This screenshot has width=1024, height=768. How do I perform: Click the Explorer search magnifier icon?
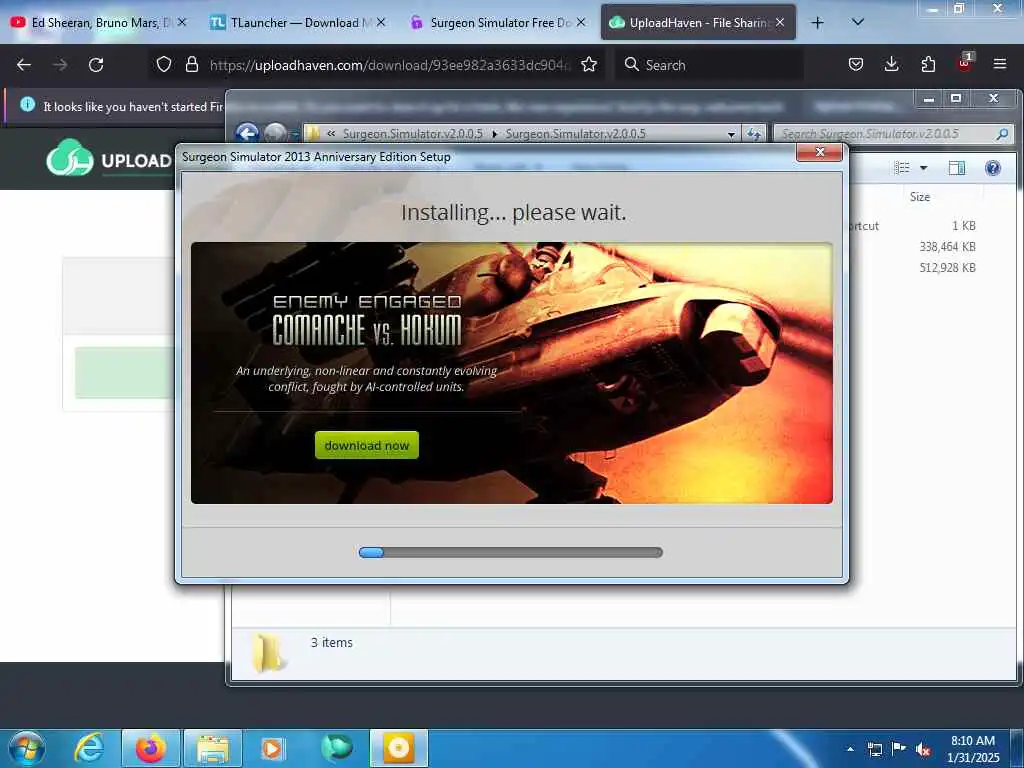coord(1002,134)
